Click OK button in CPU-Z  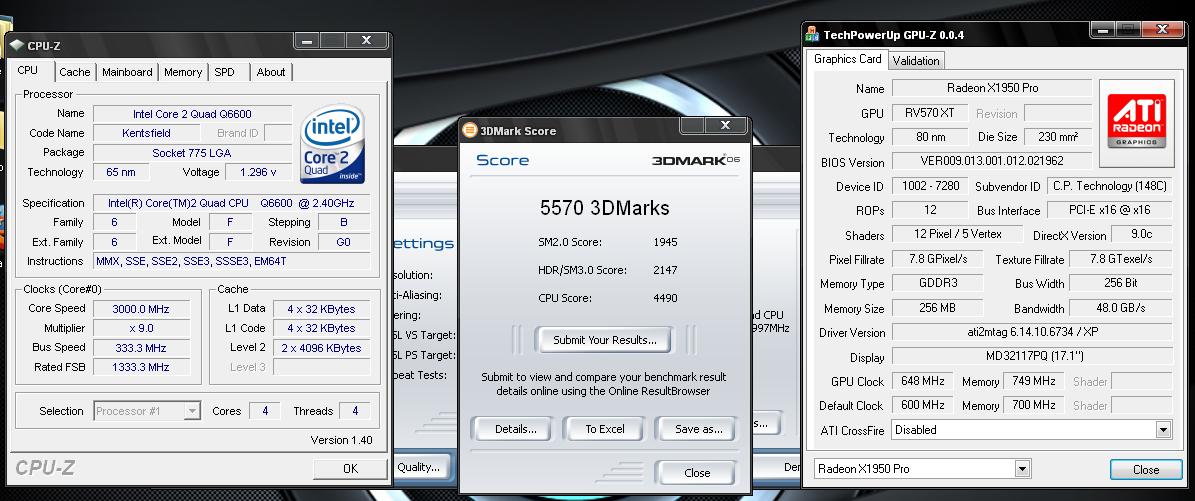[350, 468]
